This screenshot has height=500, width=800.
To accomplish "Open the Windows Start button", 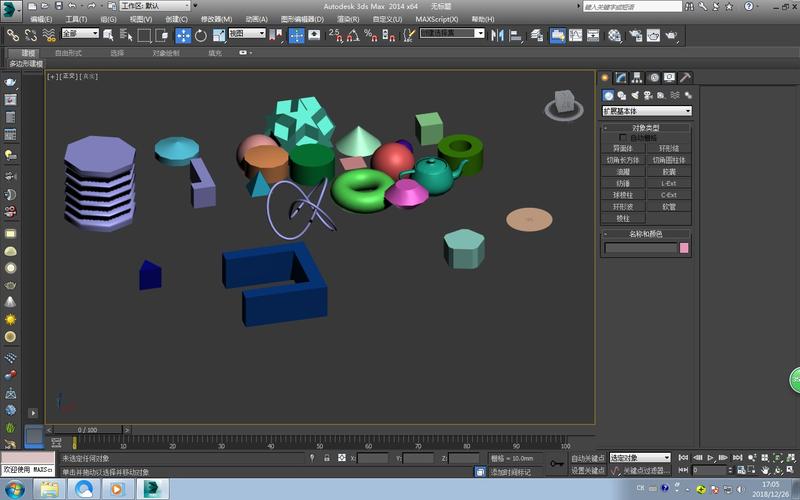I will click(15, 490).
